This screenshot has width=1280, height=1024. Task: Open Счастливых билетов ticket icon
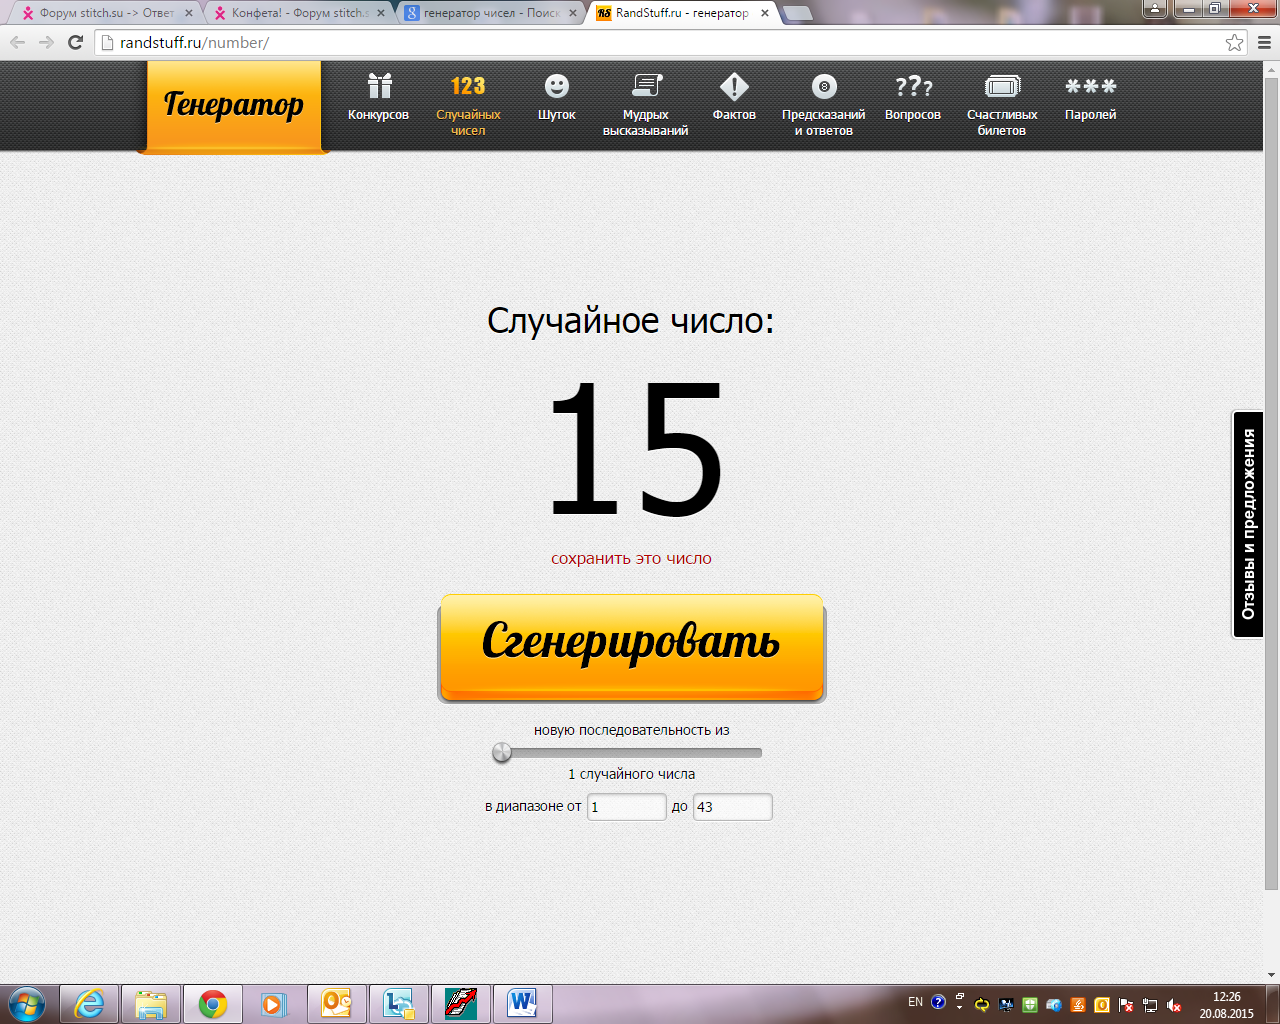pos(1001,87)
